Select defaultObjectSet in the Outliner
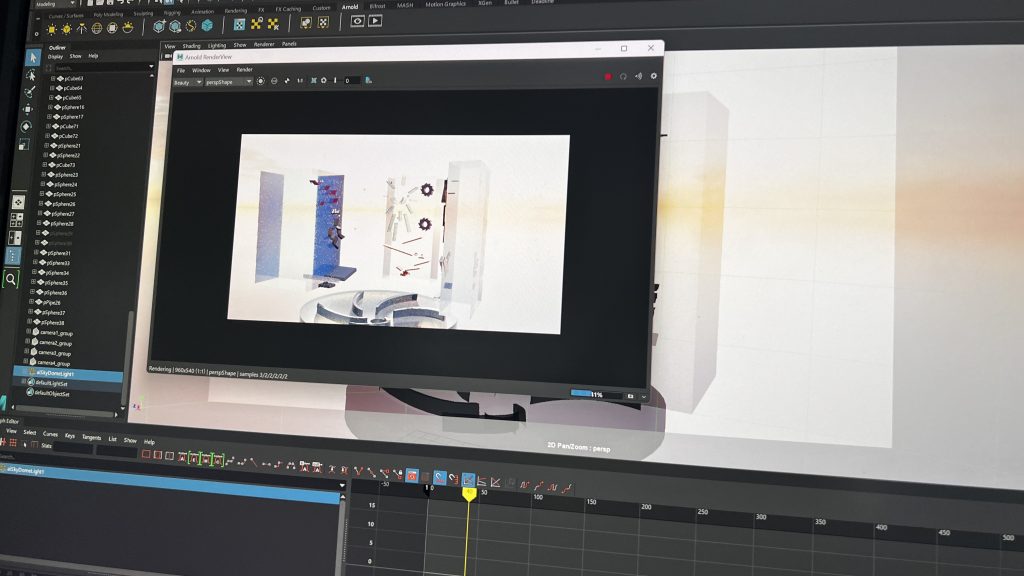Viewport: 1024px width, 576px height. pos(51,393)
